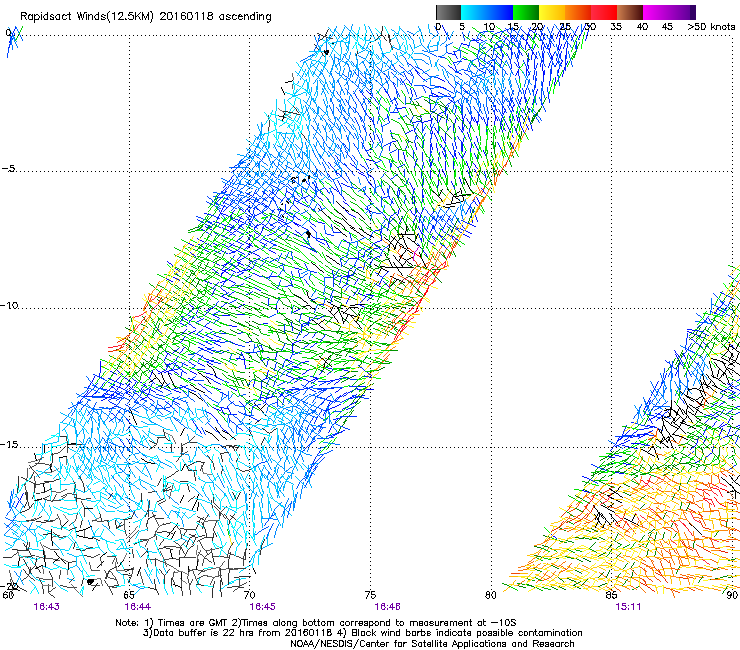Click the '-5' latitude axis label
The image size is (740, 650).
[9, 169]
